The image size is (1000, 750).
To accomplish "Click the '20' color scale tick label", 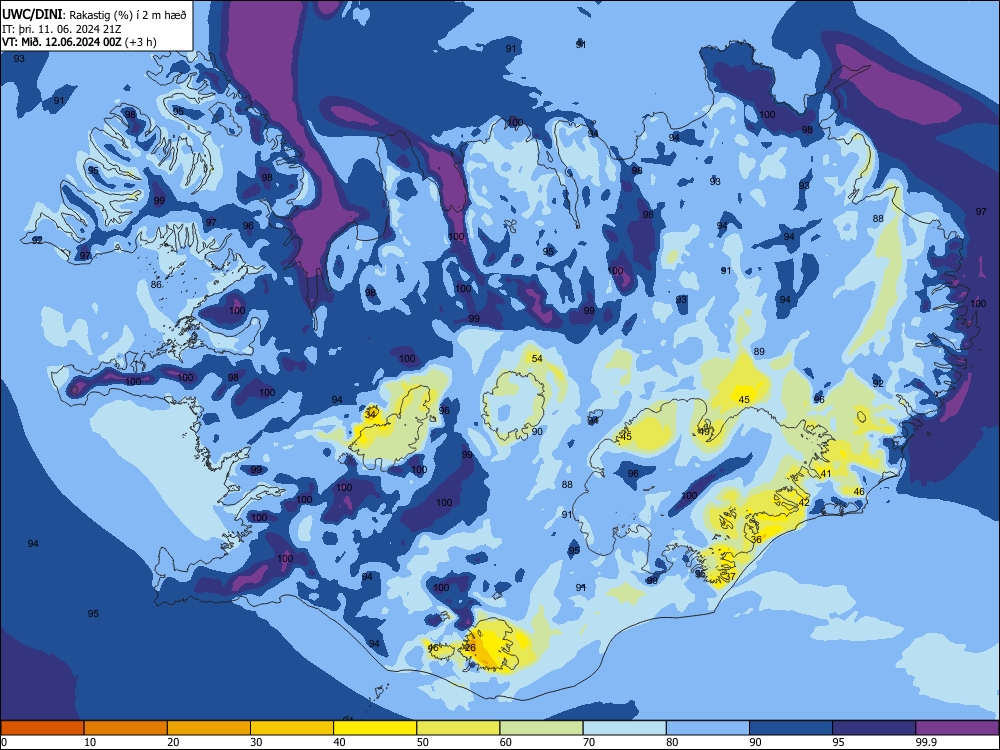I will pos(173,742).
